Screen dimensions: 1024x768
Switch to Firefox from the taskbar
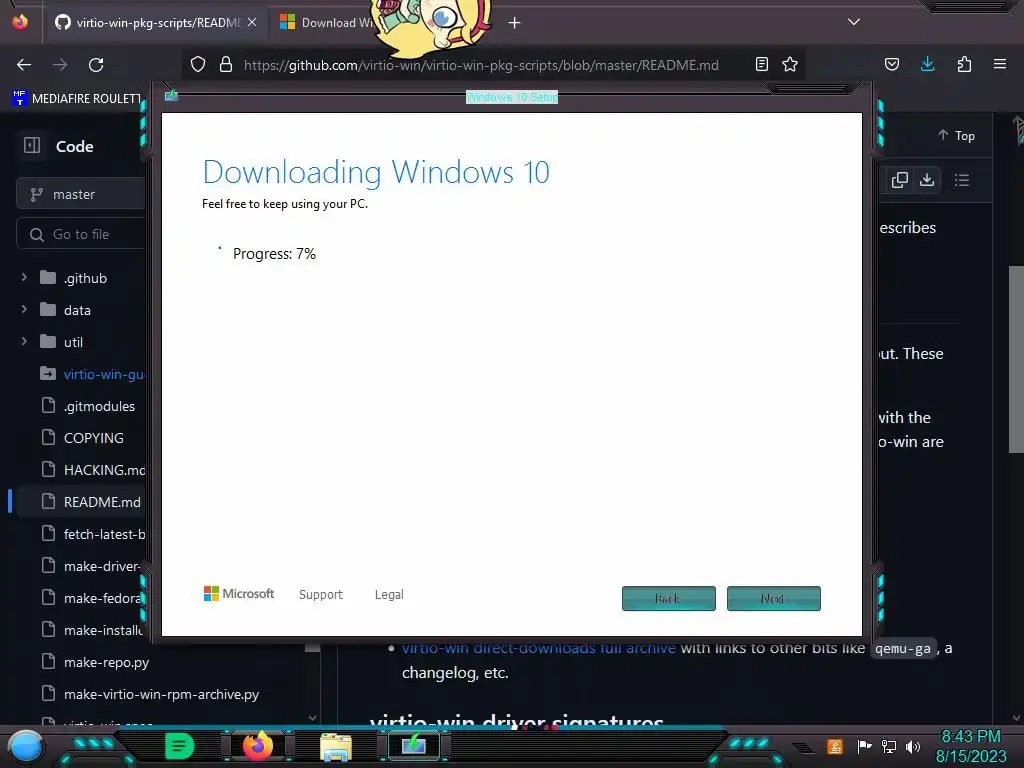[x=258, y=746]
